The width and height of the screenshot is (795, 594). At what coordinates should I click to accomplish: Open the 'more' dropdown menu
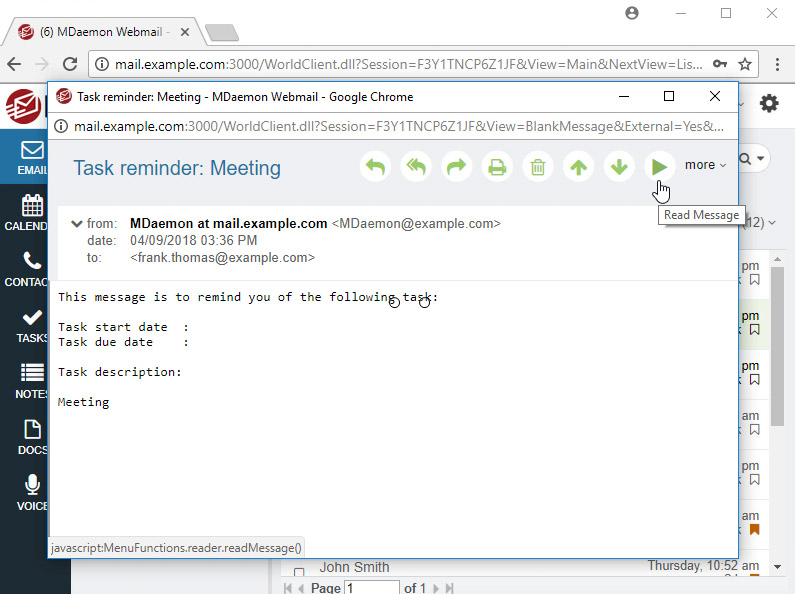[x=705, y=165]
